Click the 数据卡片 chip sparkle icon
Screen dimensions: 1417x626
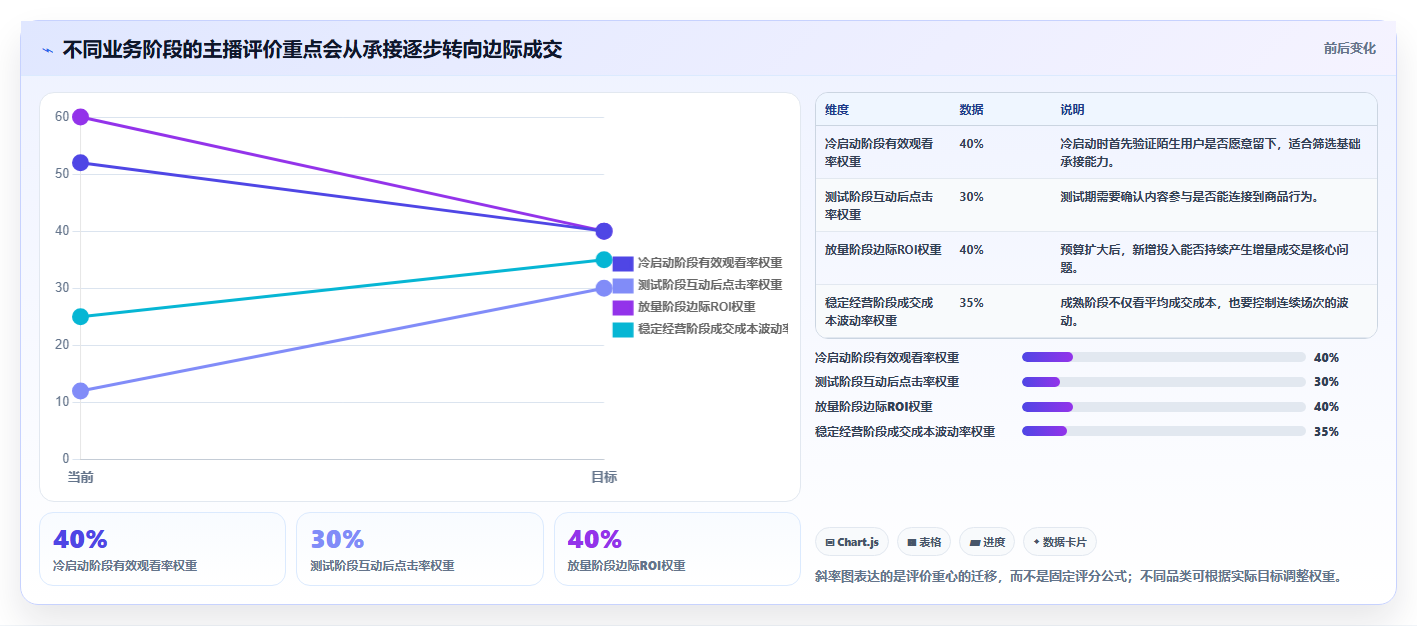pyautogui.click(x=1036, y=542)
